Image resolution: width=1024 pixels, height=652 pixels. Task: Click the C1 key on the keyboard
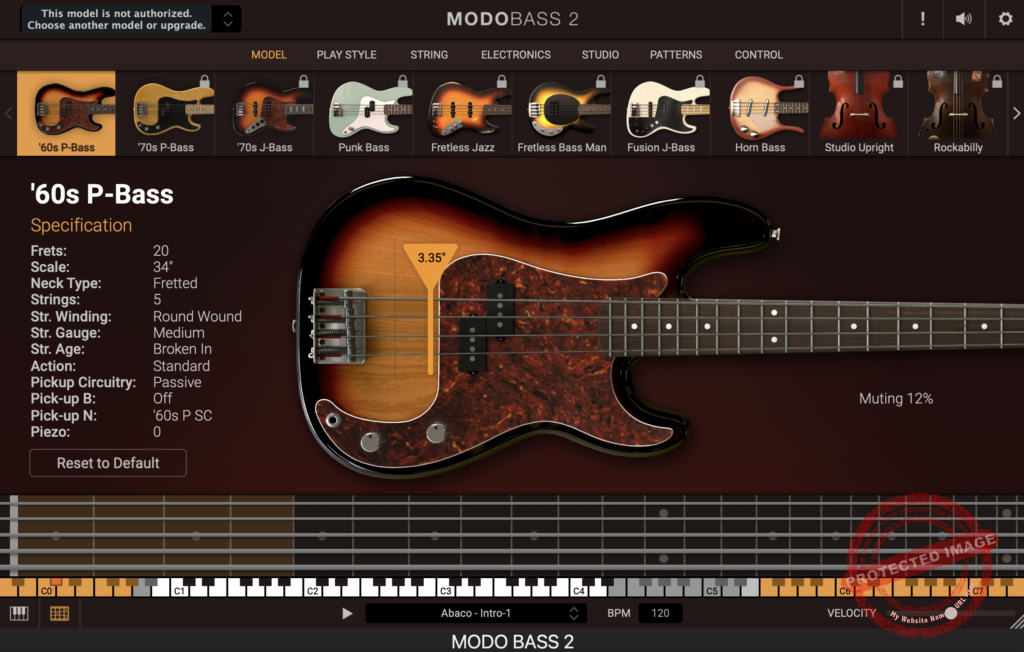180,590
